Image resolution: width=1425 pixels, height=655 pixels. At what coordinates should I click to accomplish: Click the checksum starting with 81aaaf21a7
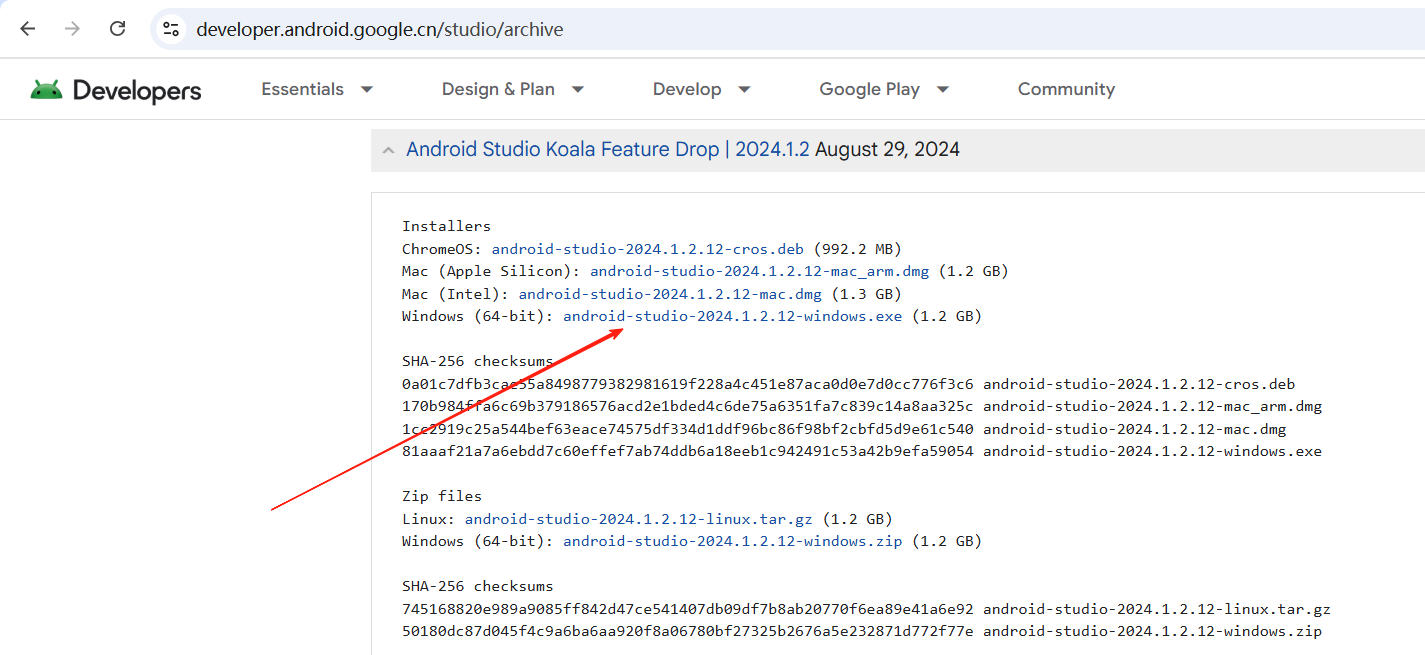688,451
